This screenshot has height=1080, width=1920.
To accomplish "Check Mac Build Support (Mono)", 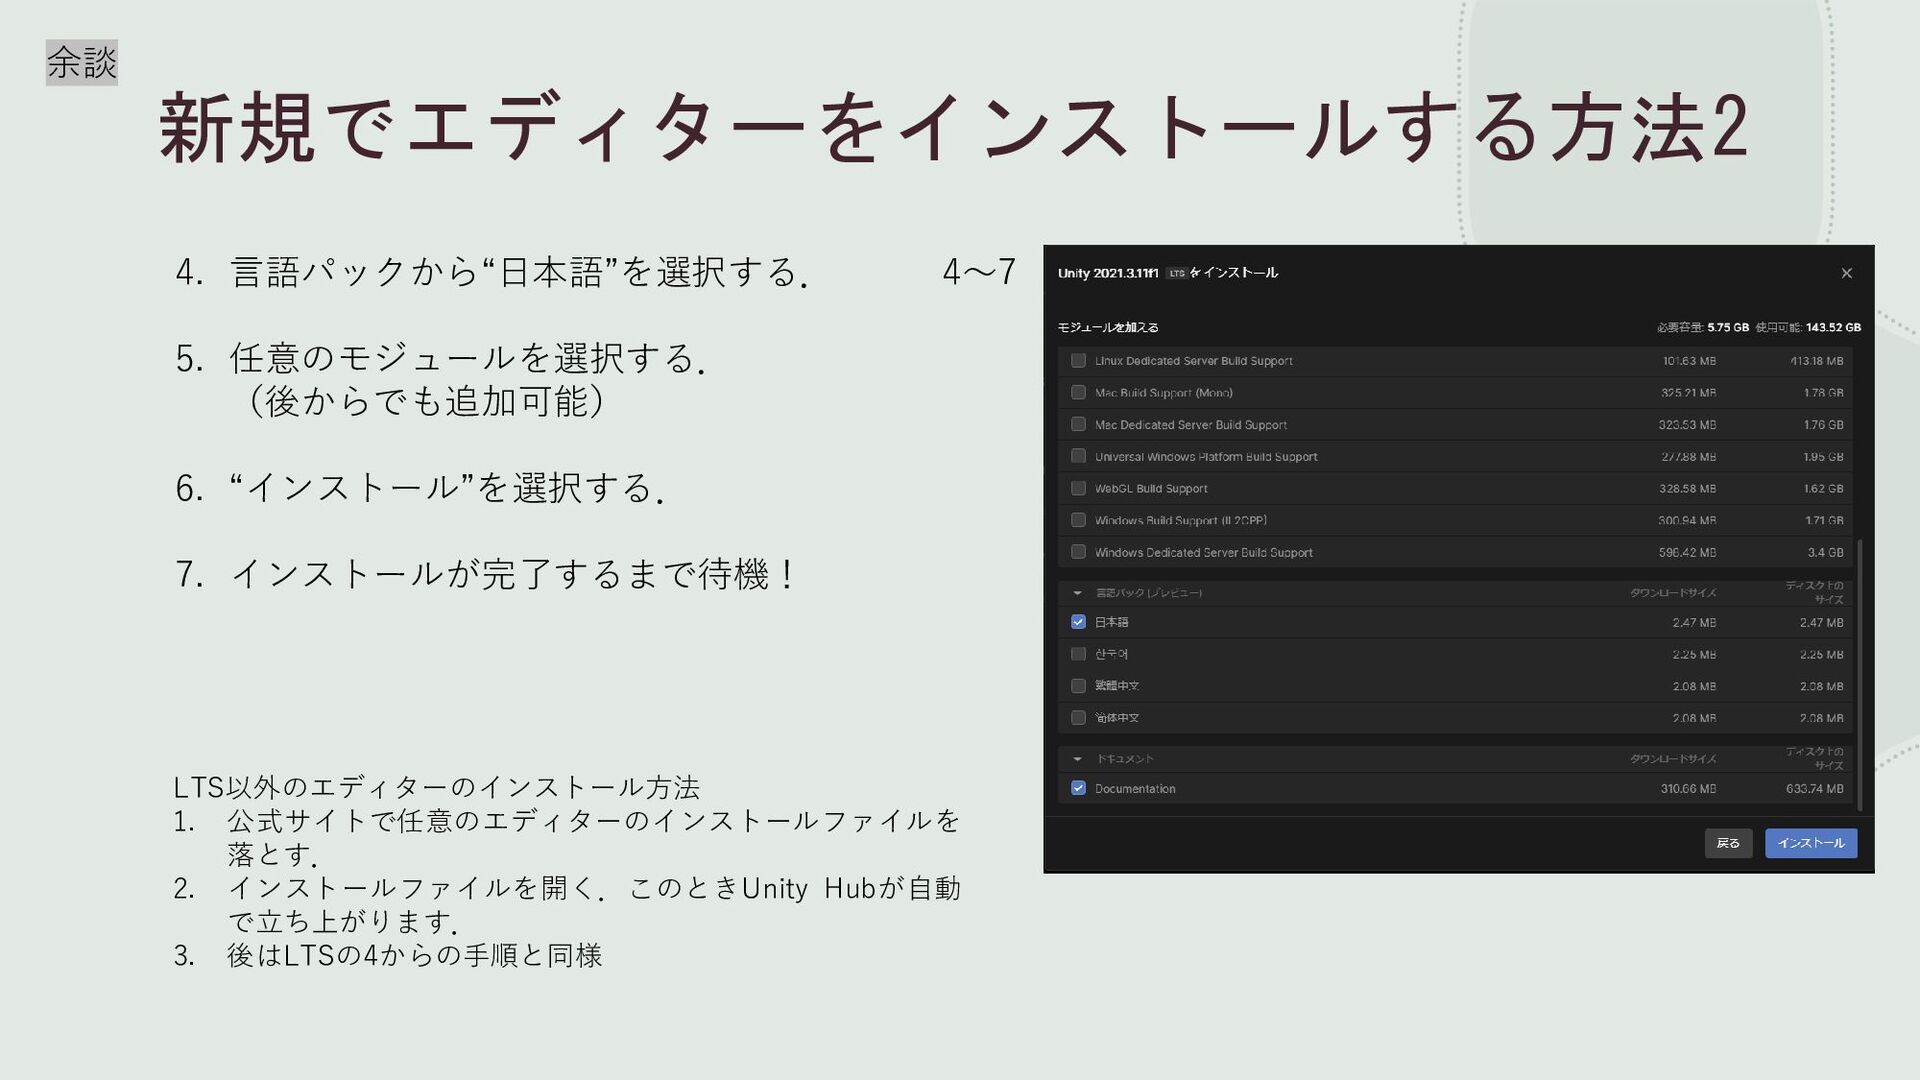I will (x=1078, y=392).
